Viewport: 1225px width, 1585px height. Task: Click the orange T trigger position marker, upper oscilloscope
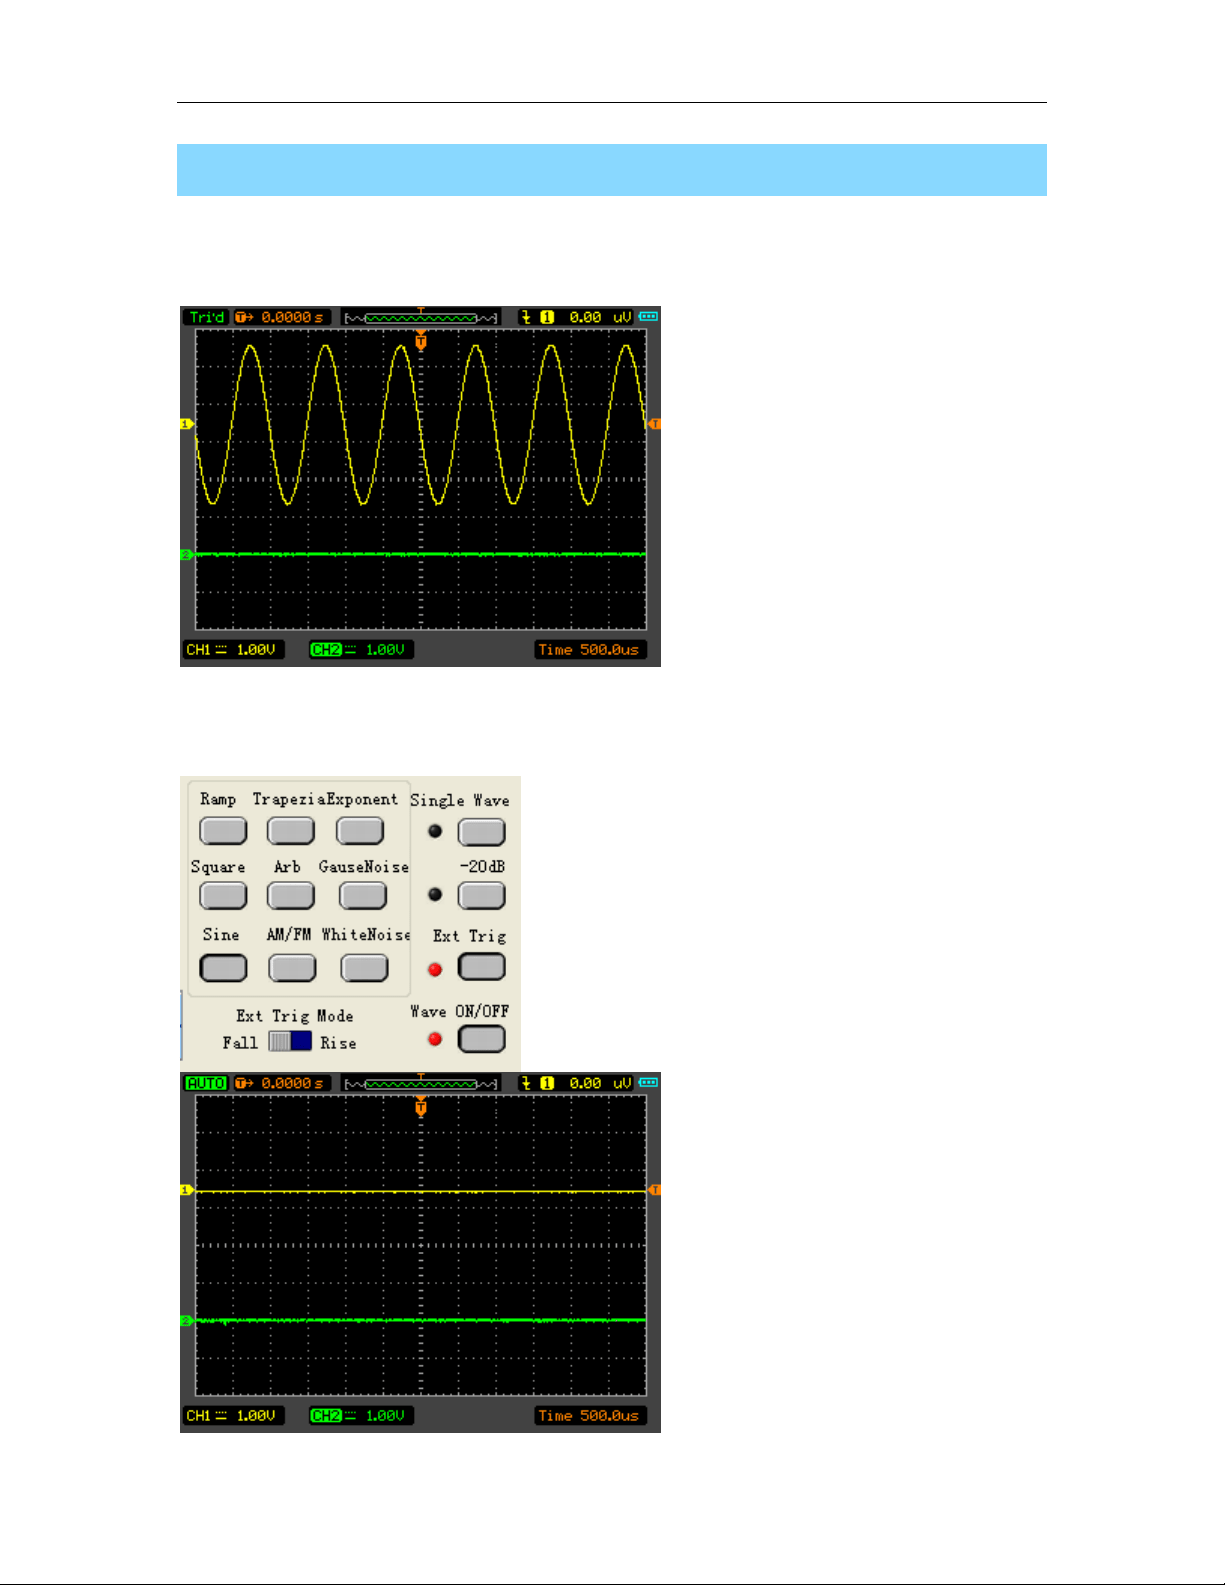(x=421, y=340)
